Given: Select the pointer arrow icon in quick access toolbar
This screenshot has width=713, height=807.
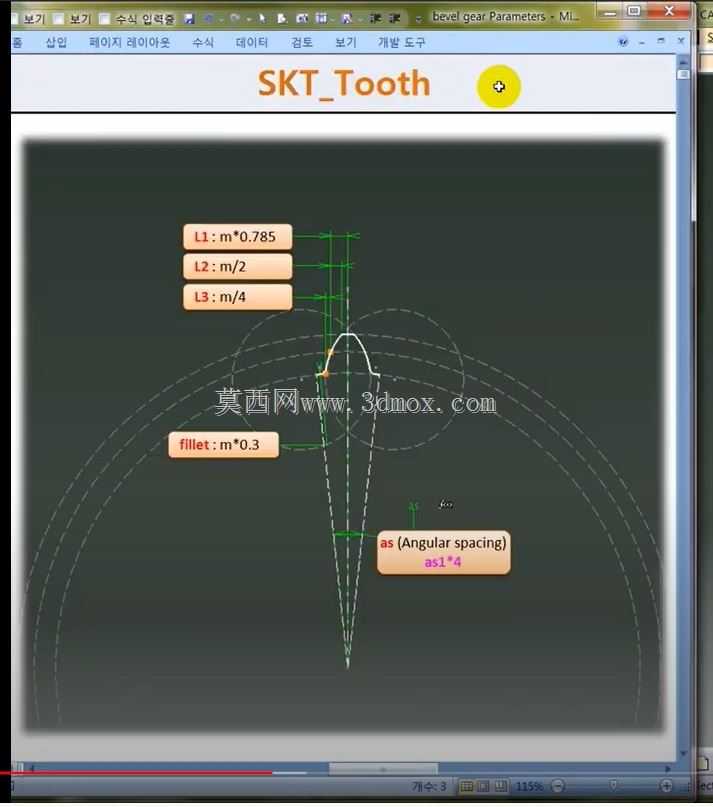Looking at the screenshot, I should pyautogui.click(x=262, y=19).
